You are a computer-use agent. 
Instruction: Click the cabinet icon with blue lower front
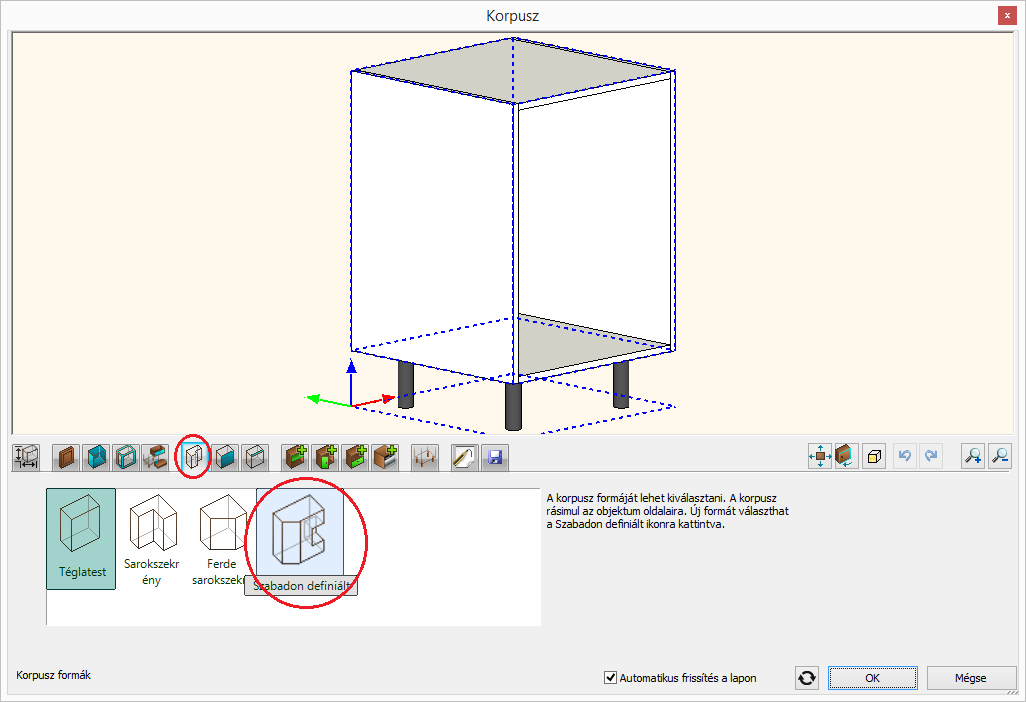225,457
